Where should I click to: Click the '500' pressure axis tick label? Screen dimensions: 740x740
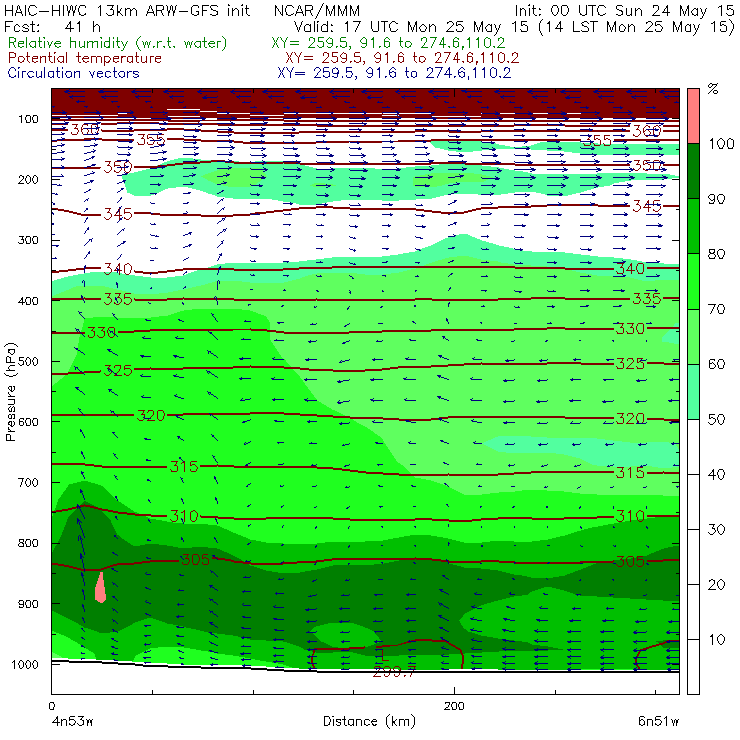(28, 362)
